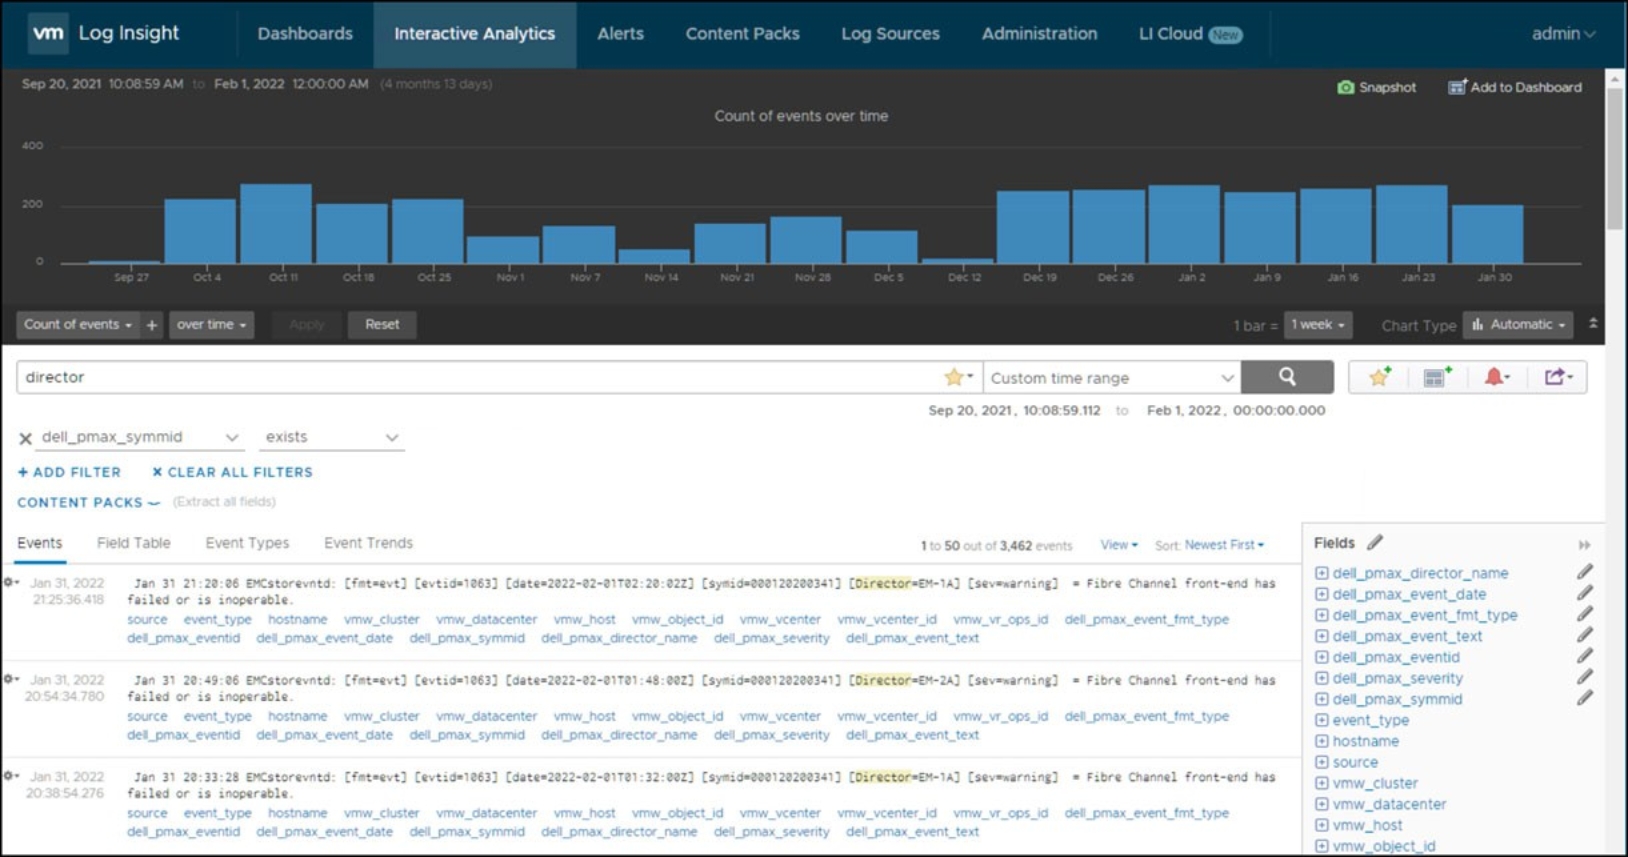The image size is (1628, 857).
Task: Add the chart to Dashboard
Action: point(1515,87)
